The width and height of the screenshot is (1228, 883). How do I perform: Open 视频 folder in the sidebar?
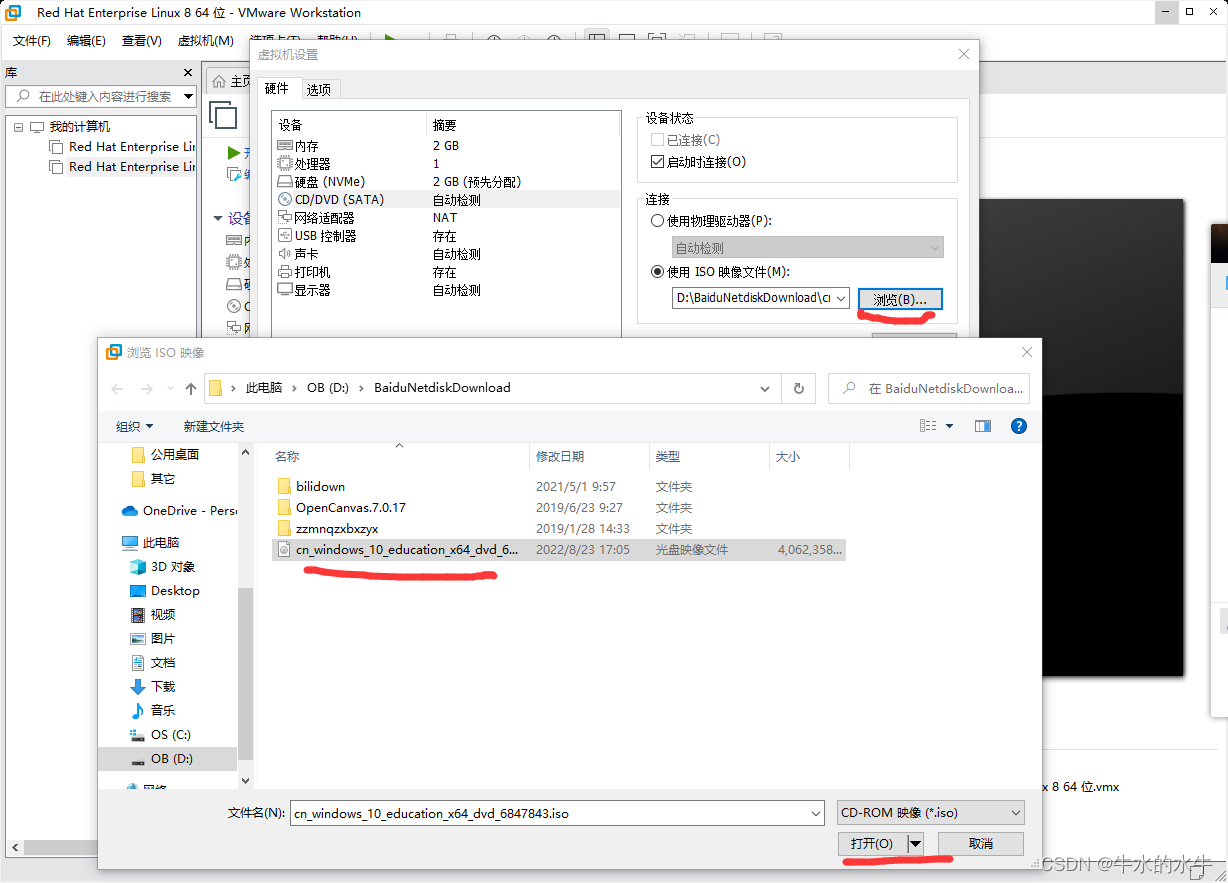(x=153, y=615)
